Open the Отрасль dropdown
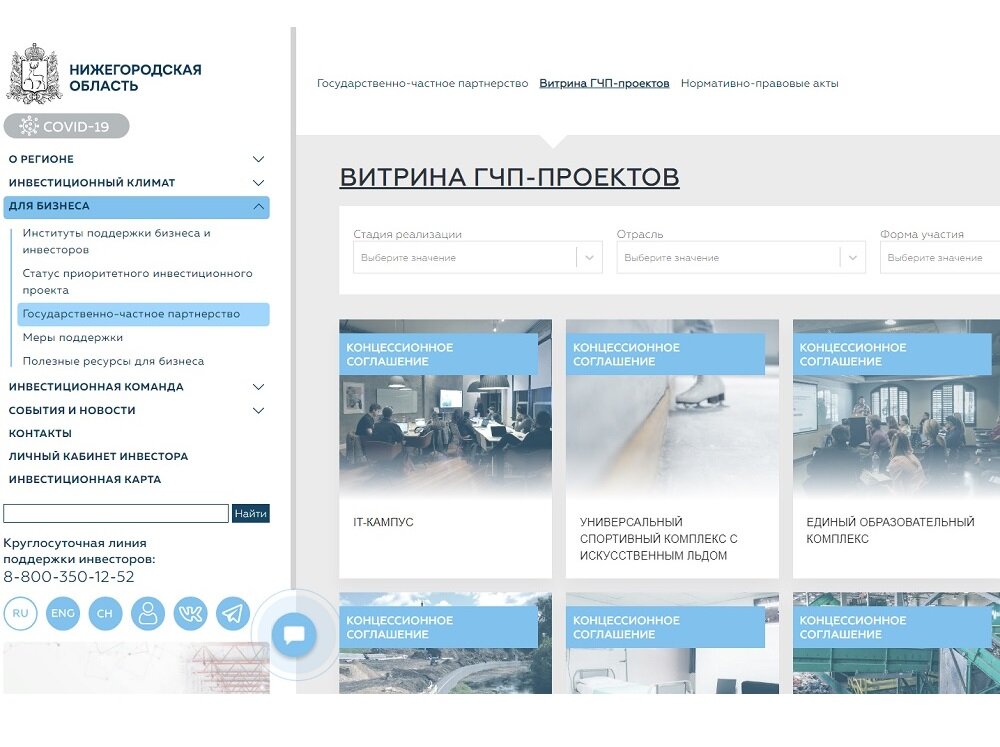Viewport: 1000px width, 747px height. [740, 257]
